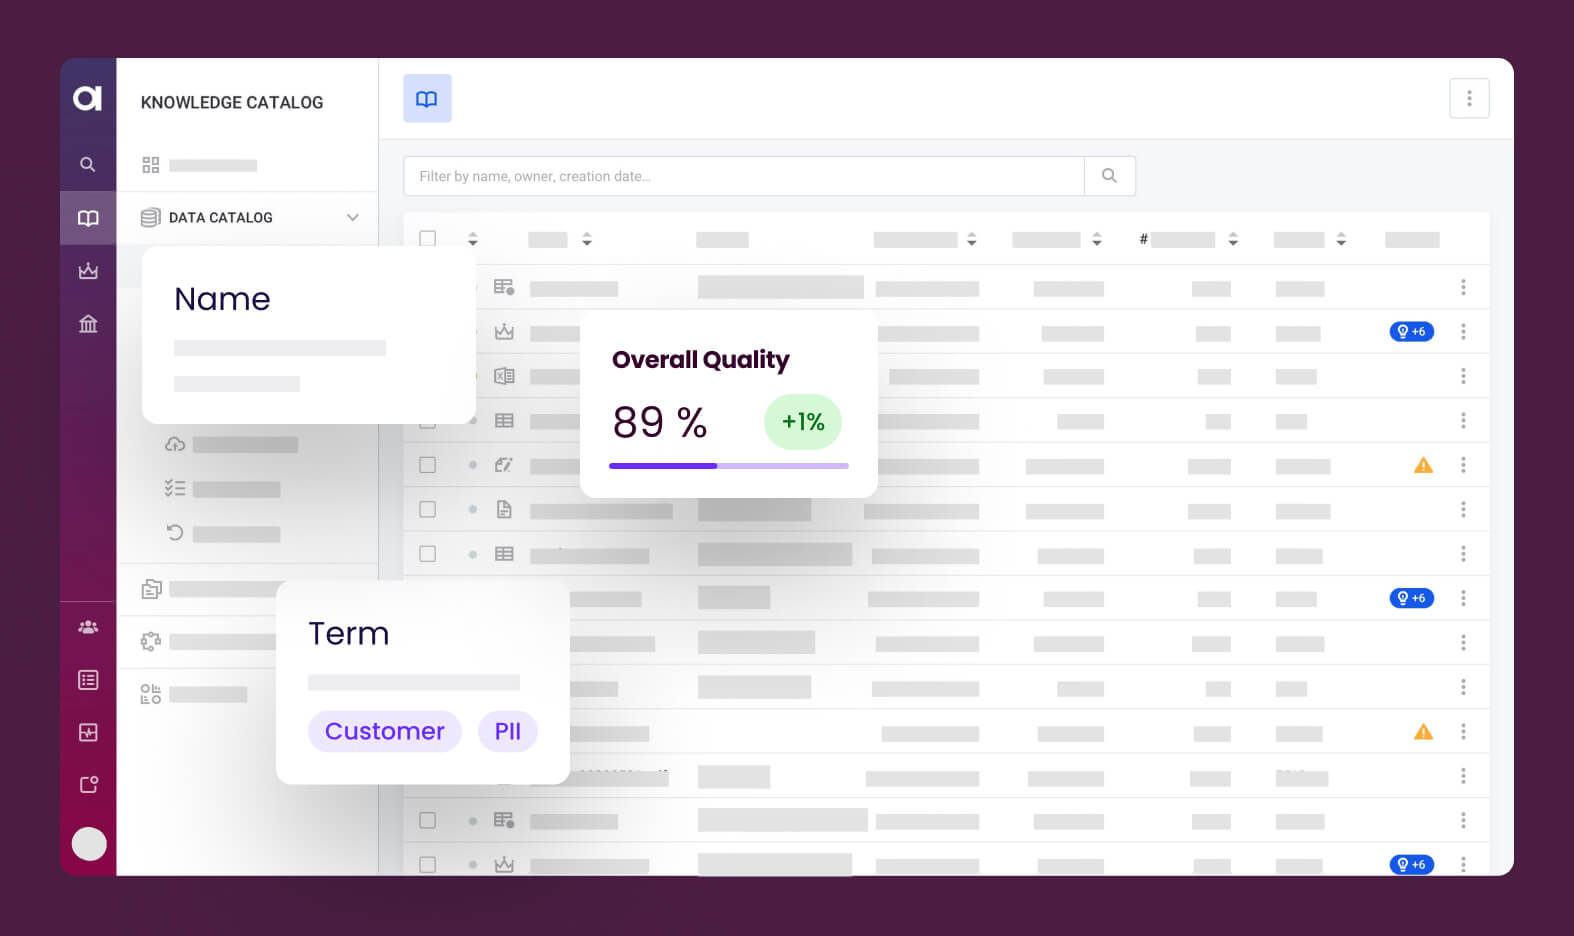Image resolution: width=1574 pixels, height=936 pixels.
Task: Click the search icon in left sidebar
Action: [x=88, y=164]
